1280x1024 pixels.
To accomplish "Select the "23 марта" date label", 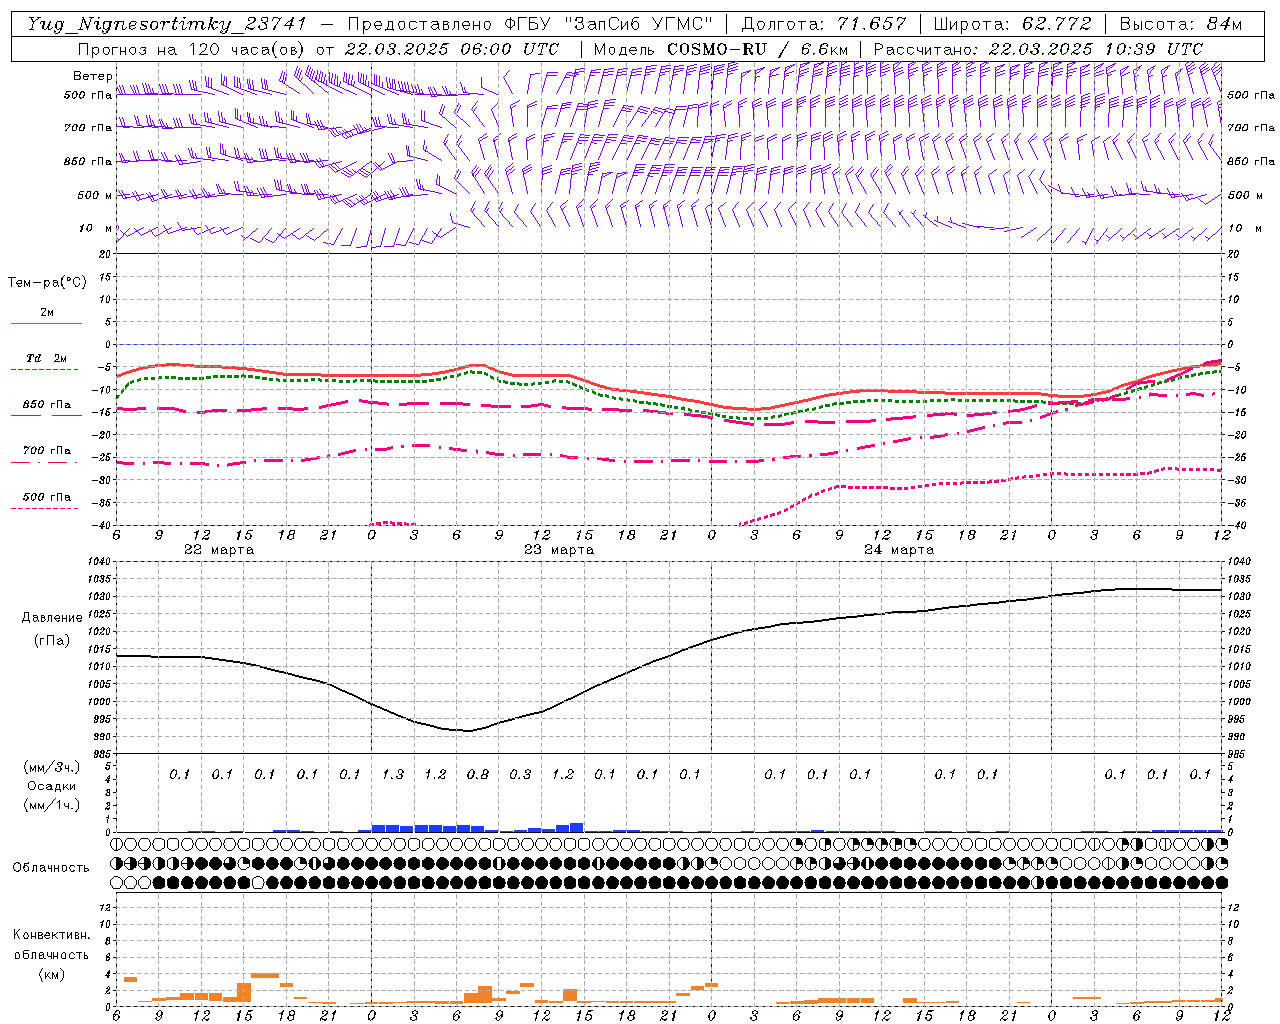I will (559, 550).
